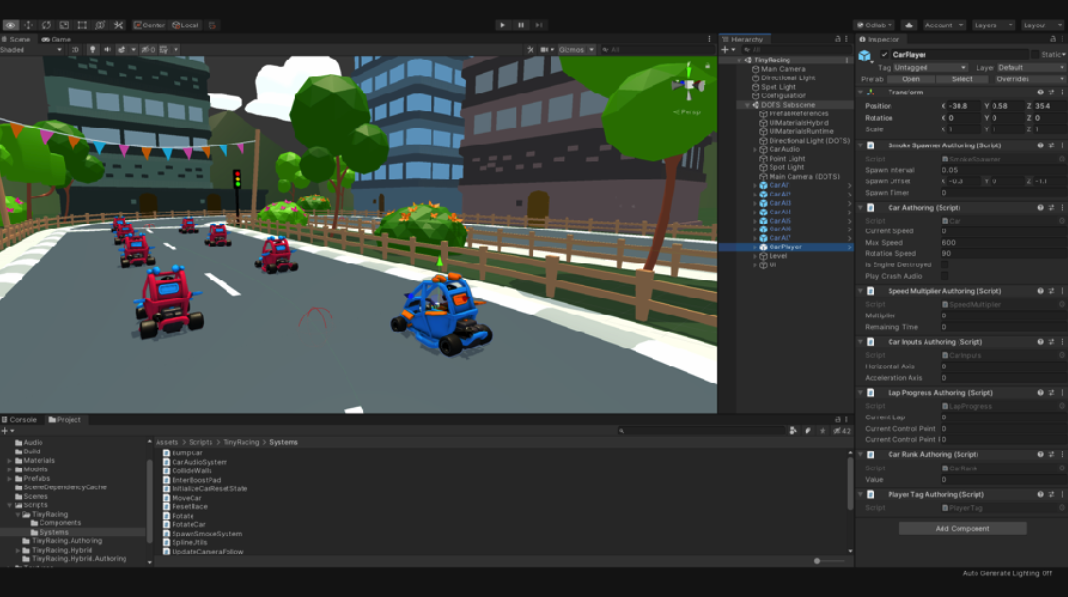Screen dimensions: 1068x597
Task: Click the prefab Open button
Action: click(910, 78)
